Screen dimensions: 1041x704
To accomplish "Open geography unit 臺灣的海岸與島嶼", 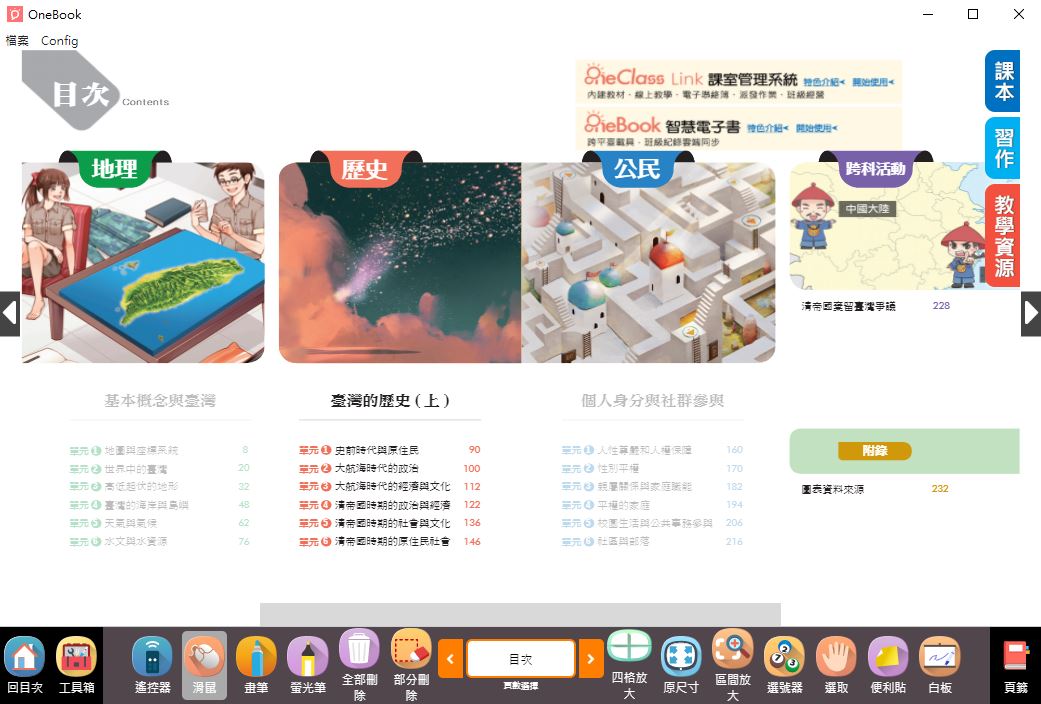I will coord(159,505).
